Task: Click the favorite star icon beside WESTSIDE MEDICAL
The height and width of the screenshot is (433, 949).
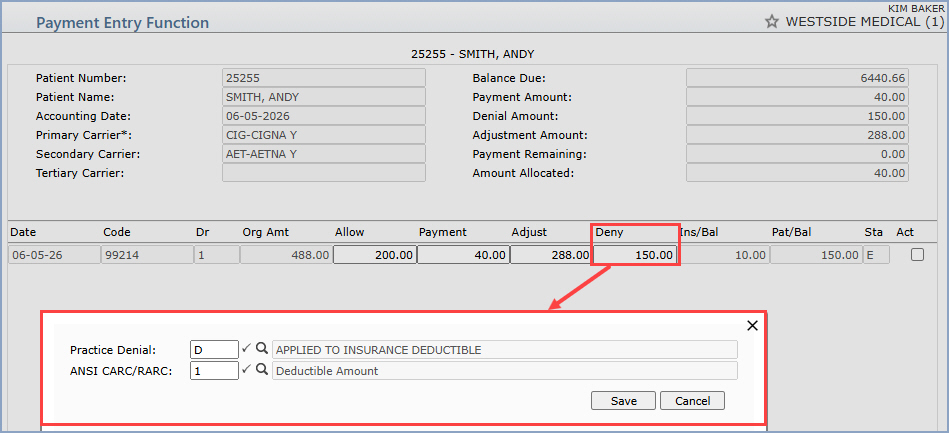Action: [771, 22]
